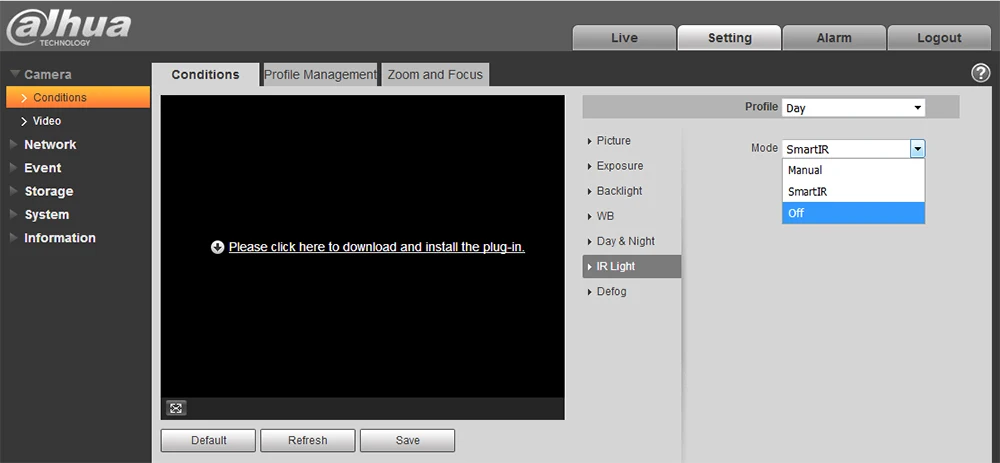Open the help question mark icon
The height and width of the screenshot is (463, 1000).
pyautogui.click(x=980, y=73)
